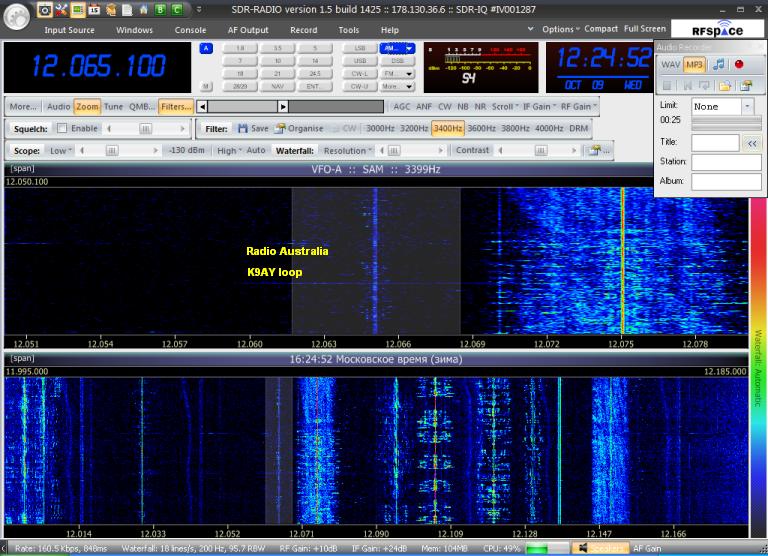768x556 pixels.
Task: Click the '<<' button next to Title
Action: pos(752,143)
